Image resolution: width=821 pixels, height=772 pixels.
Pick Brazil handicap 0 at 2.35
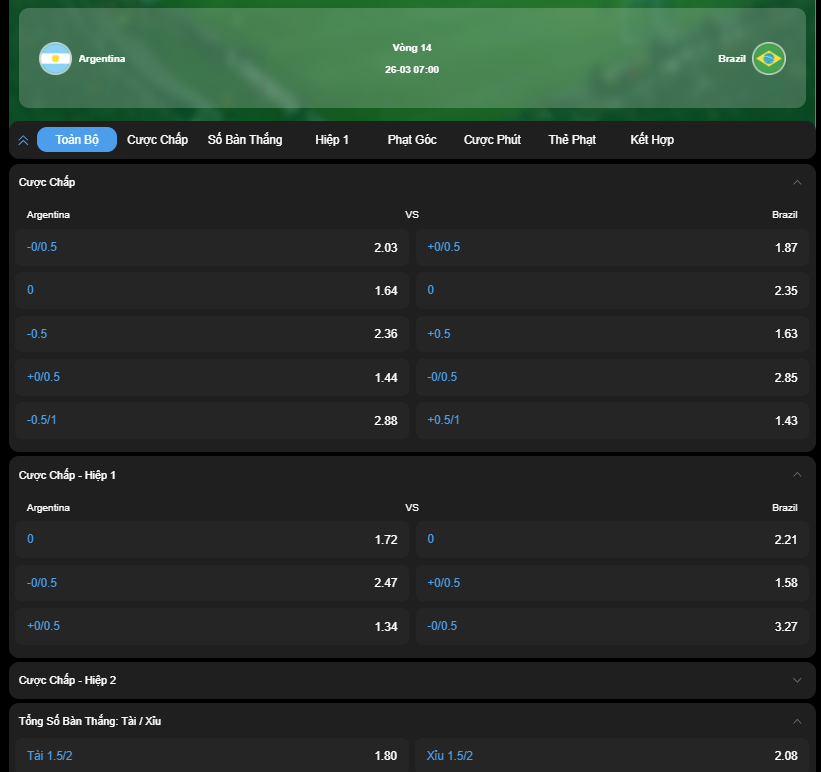click(x=612, y=290)
